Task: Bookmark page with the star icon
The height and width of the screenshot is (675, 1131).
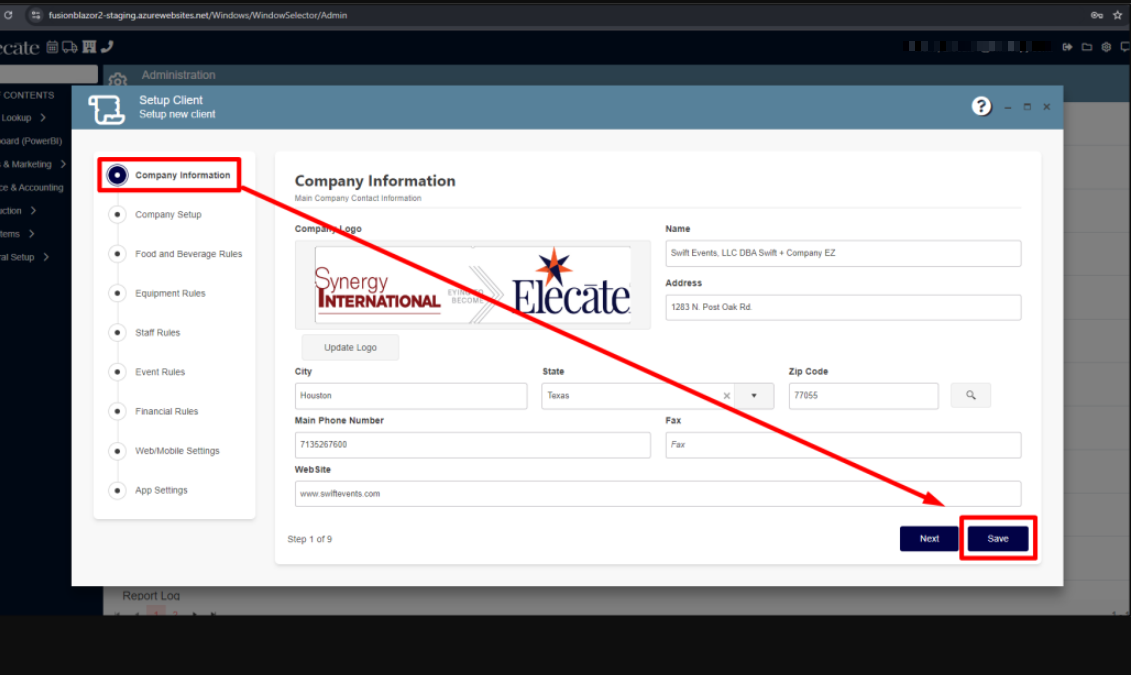Action: 1117,15
